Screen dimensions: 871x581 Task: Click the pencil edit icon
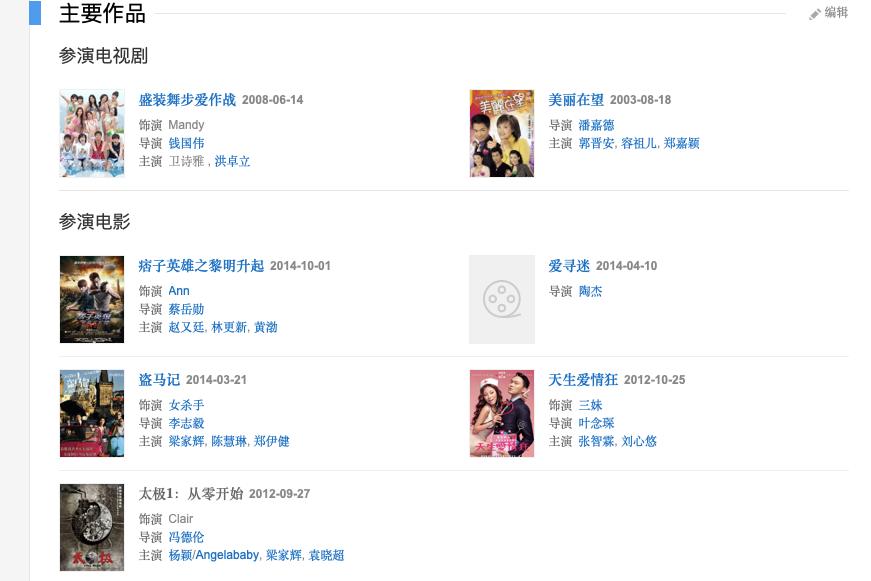[x=815, y=13]
